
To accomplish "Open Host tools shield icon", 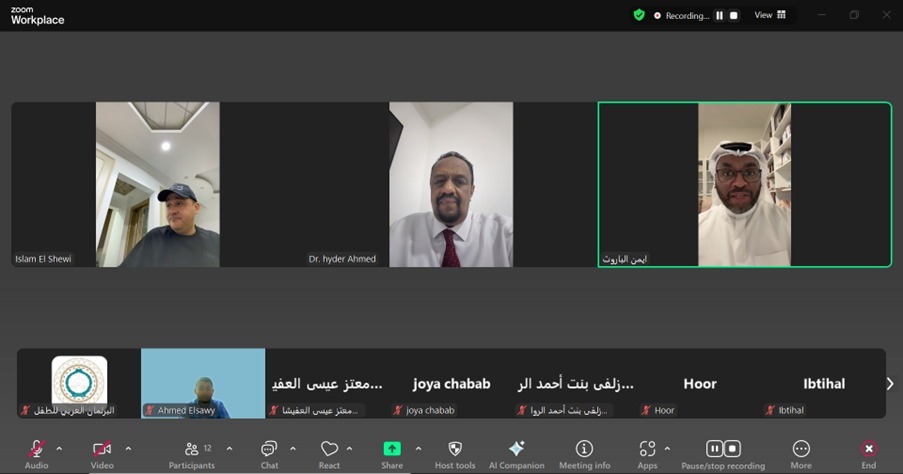I will click(x=455, y=451).
